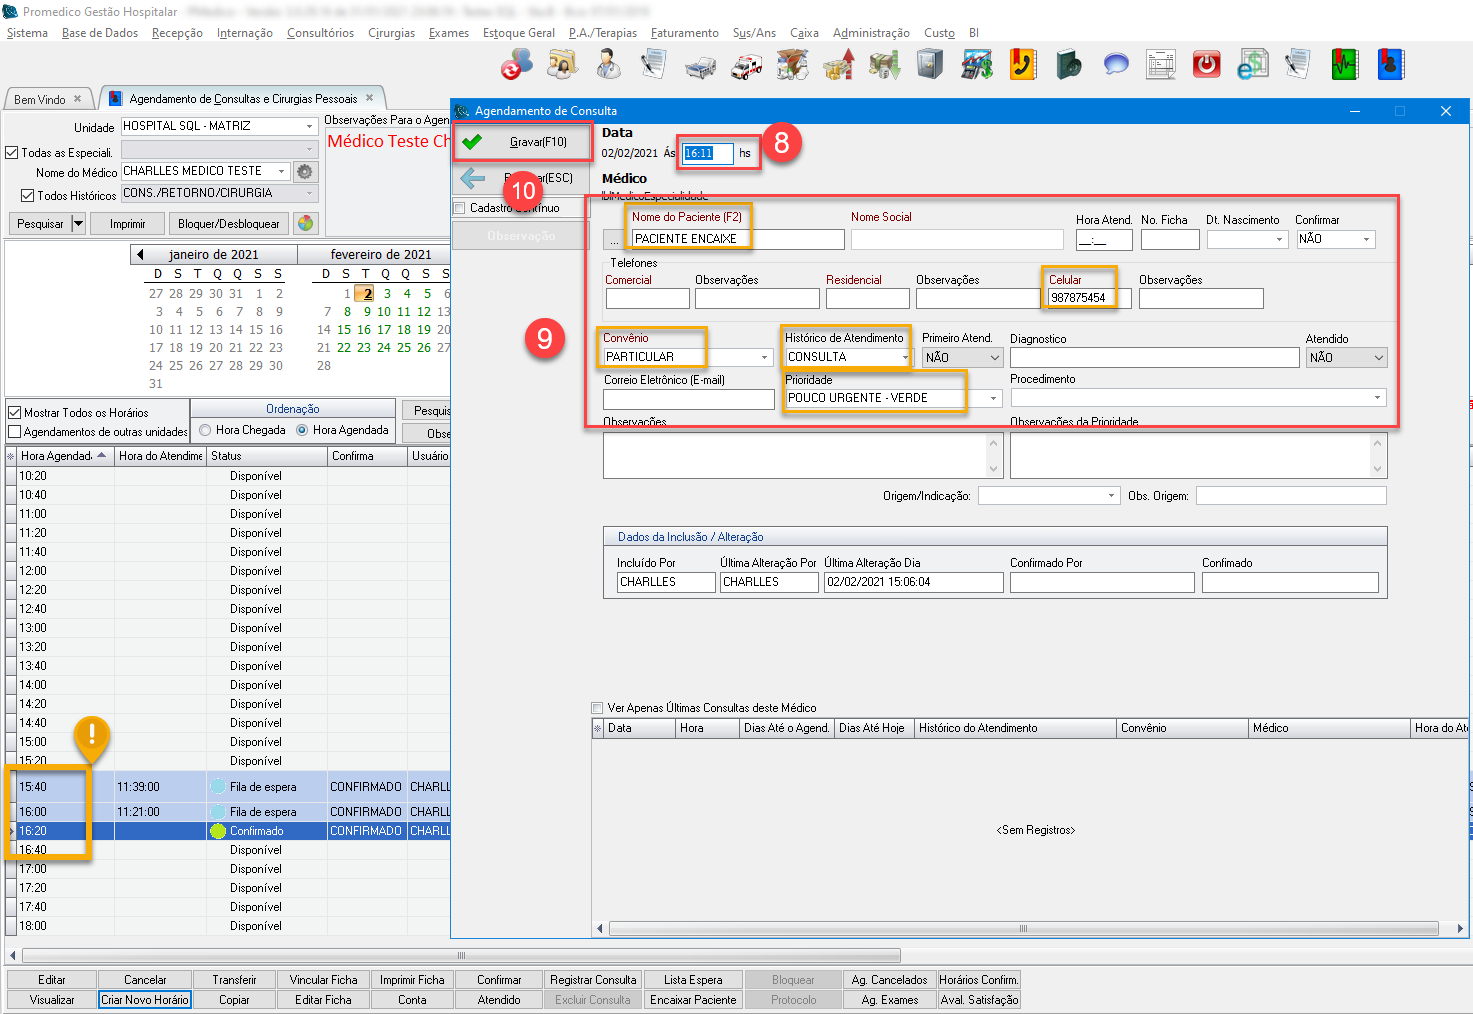1473x1014 pixels.
Task: Click the Celular phone field
Action: tap(1090, 298)
